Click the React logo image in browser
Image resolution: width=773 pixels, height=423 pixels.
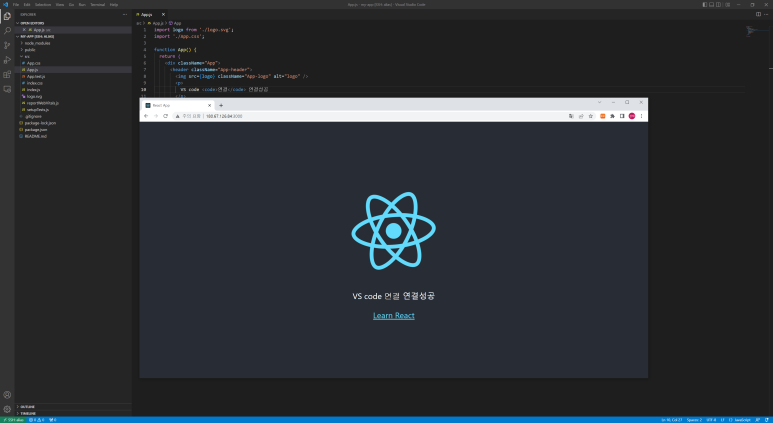[393, 231]
